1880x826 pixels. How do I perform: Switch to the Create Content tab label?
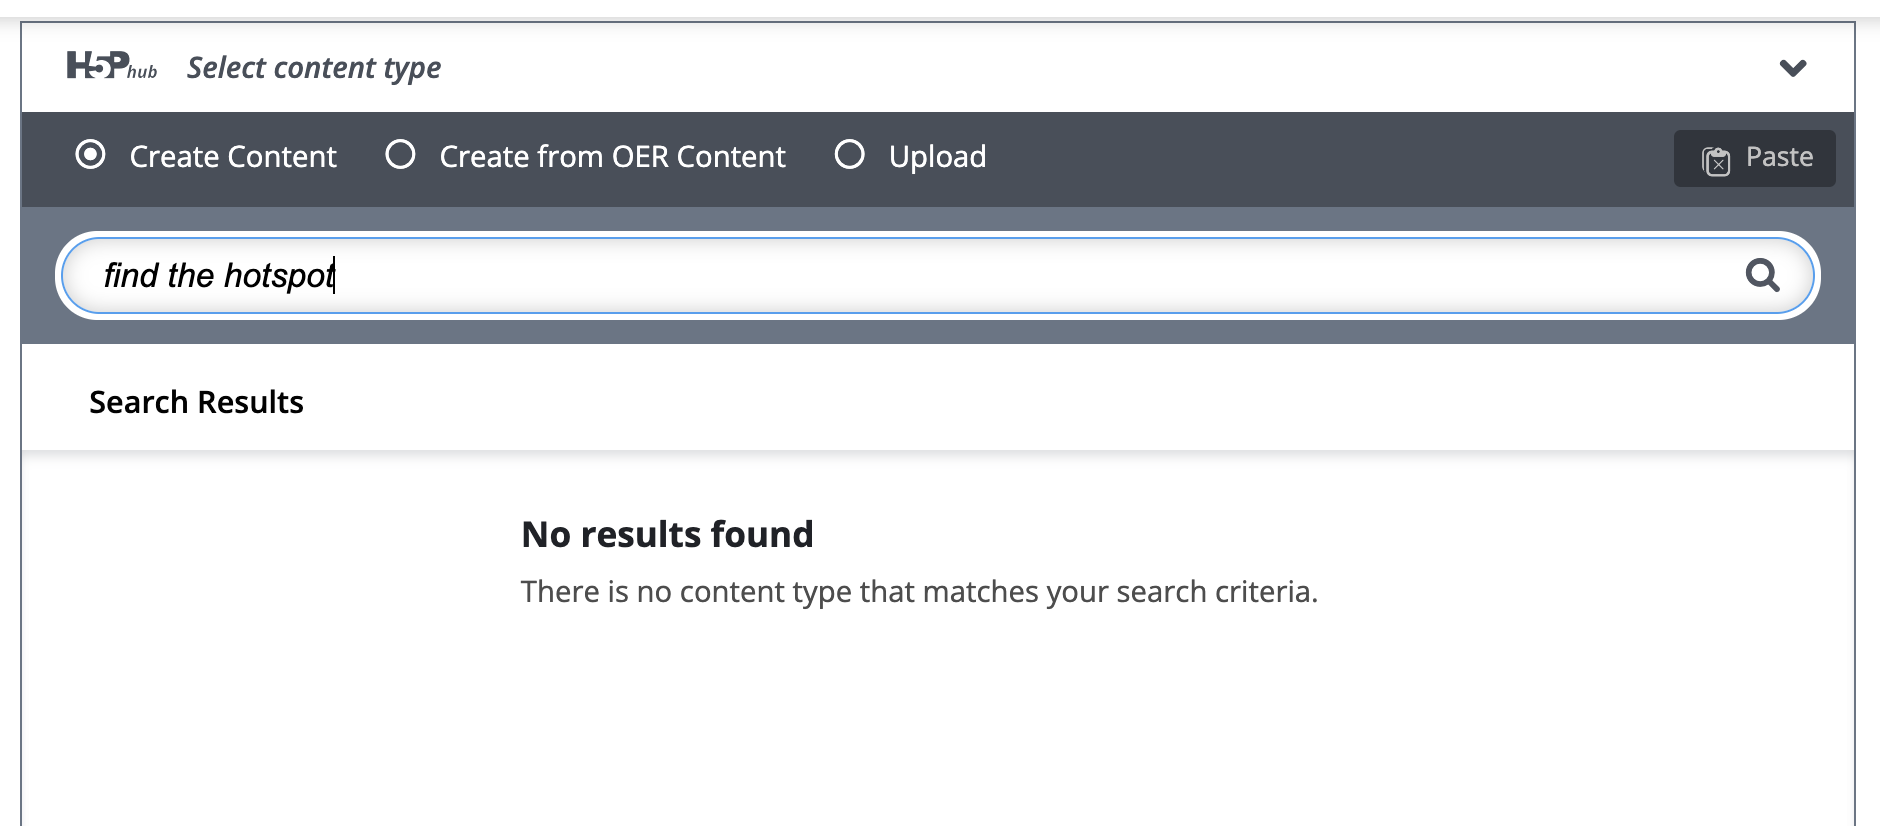233,157
